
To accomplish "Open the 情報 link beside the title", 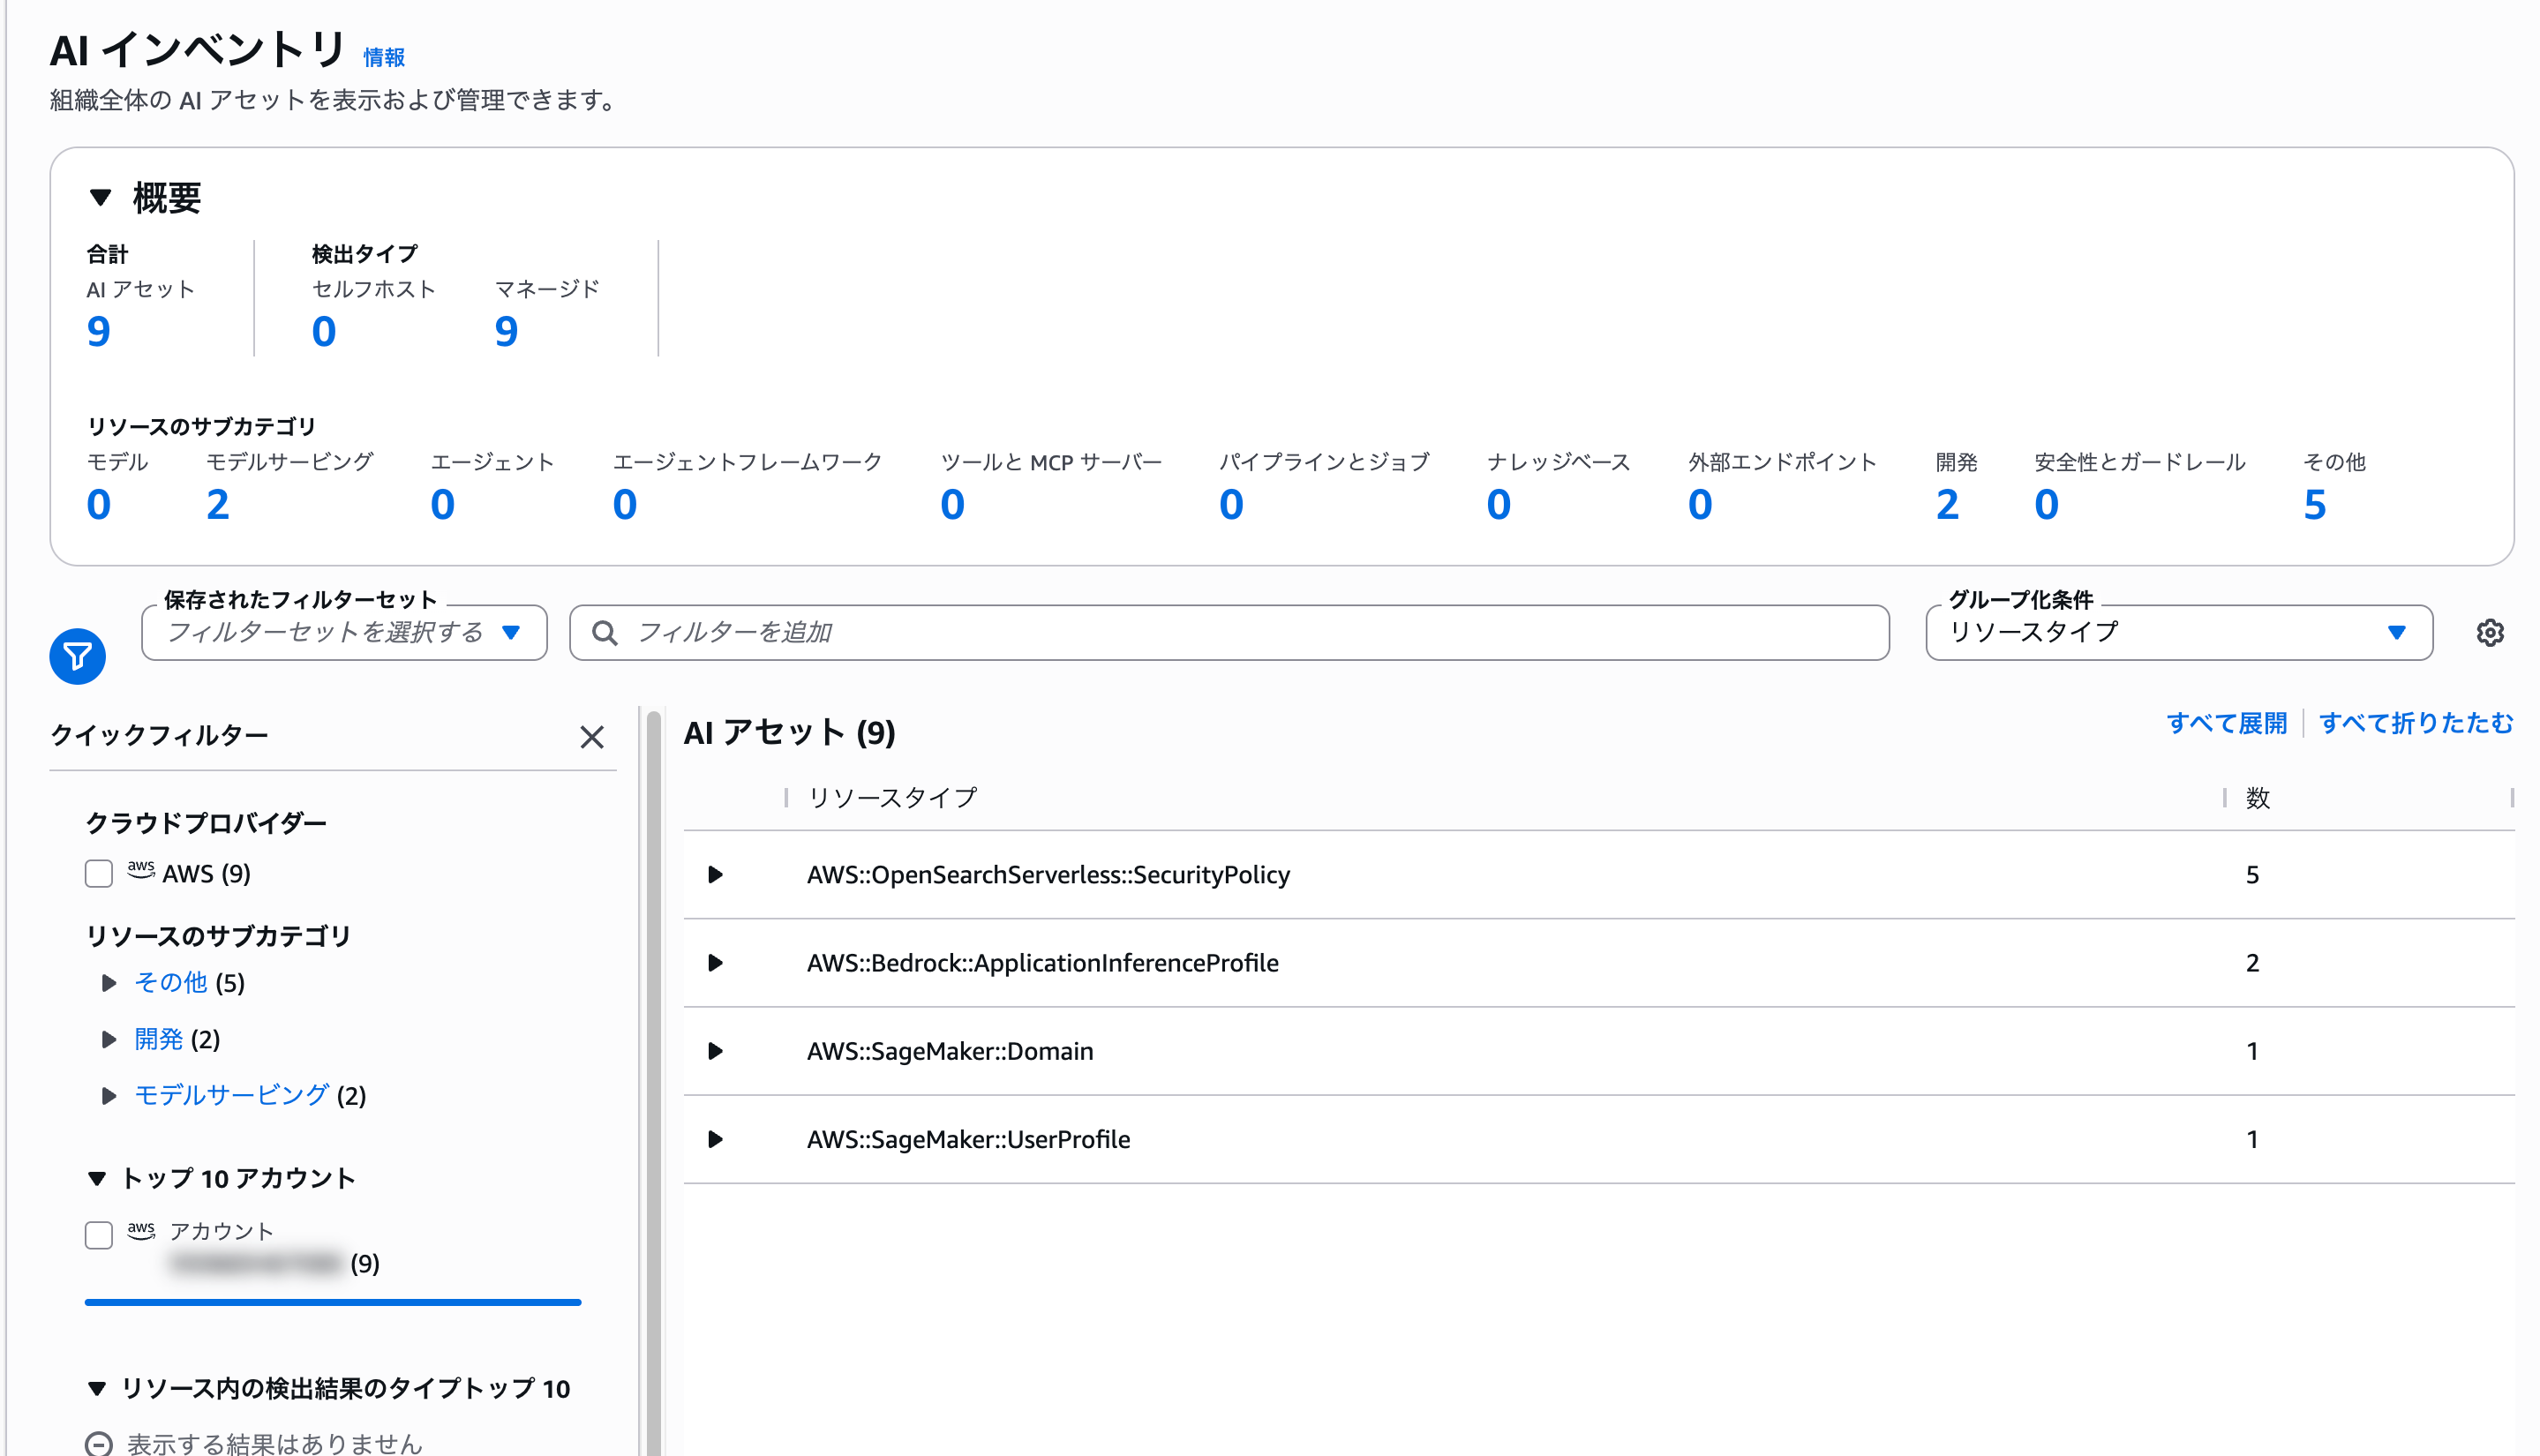I will click(x=384, y=58).
